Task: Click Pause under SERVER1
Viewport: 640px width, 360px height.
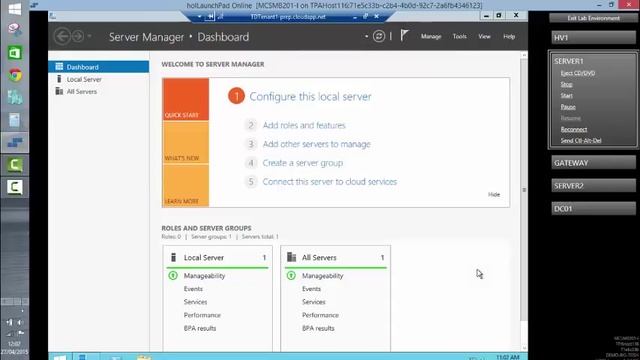Action: [568, 107]
